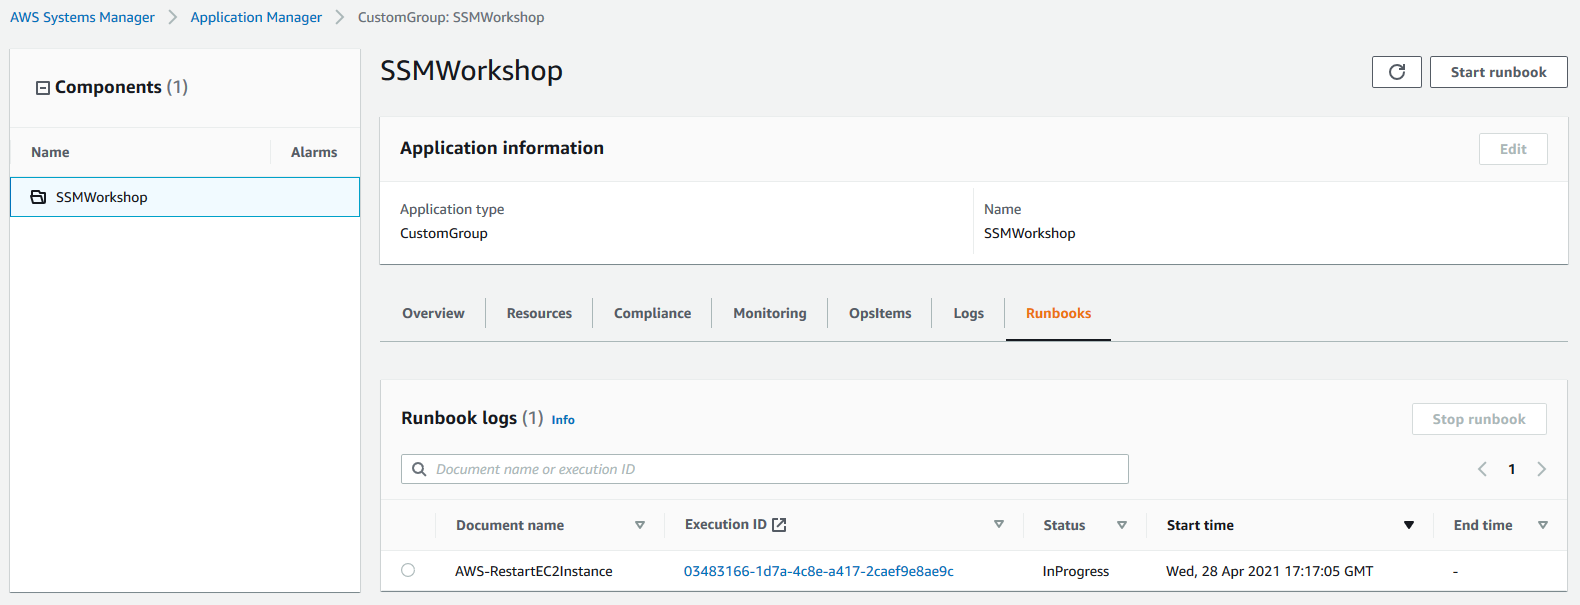Open execution 03483166-1d7a-4c8e-a417-2caef9e8ae9c link
Image resolution: width=1580 pixels, height=605 pixels.
[818, 571]
